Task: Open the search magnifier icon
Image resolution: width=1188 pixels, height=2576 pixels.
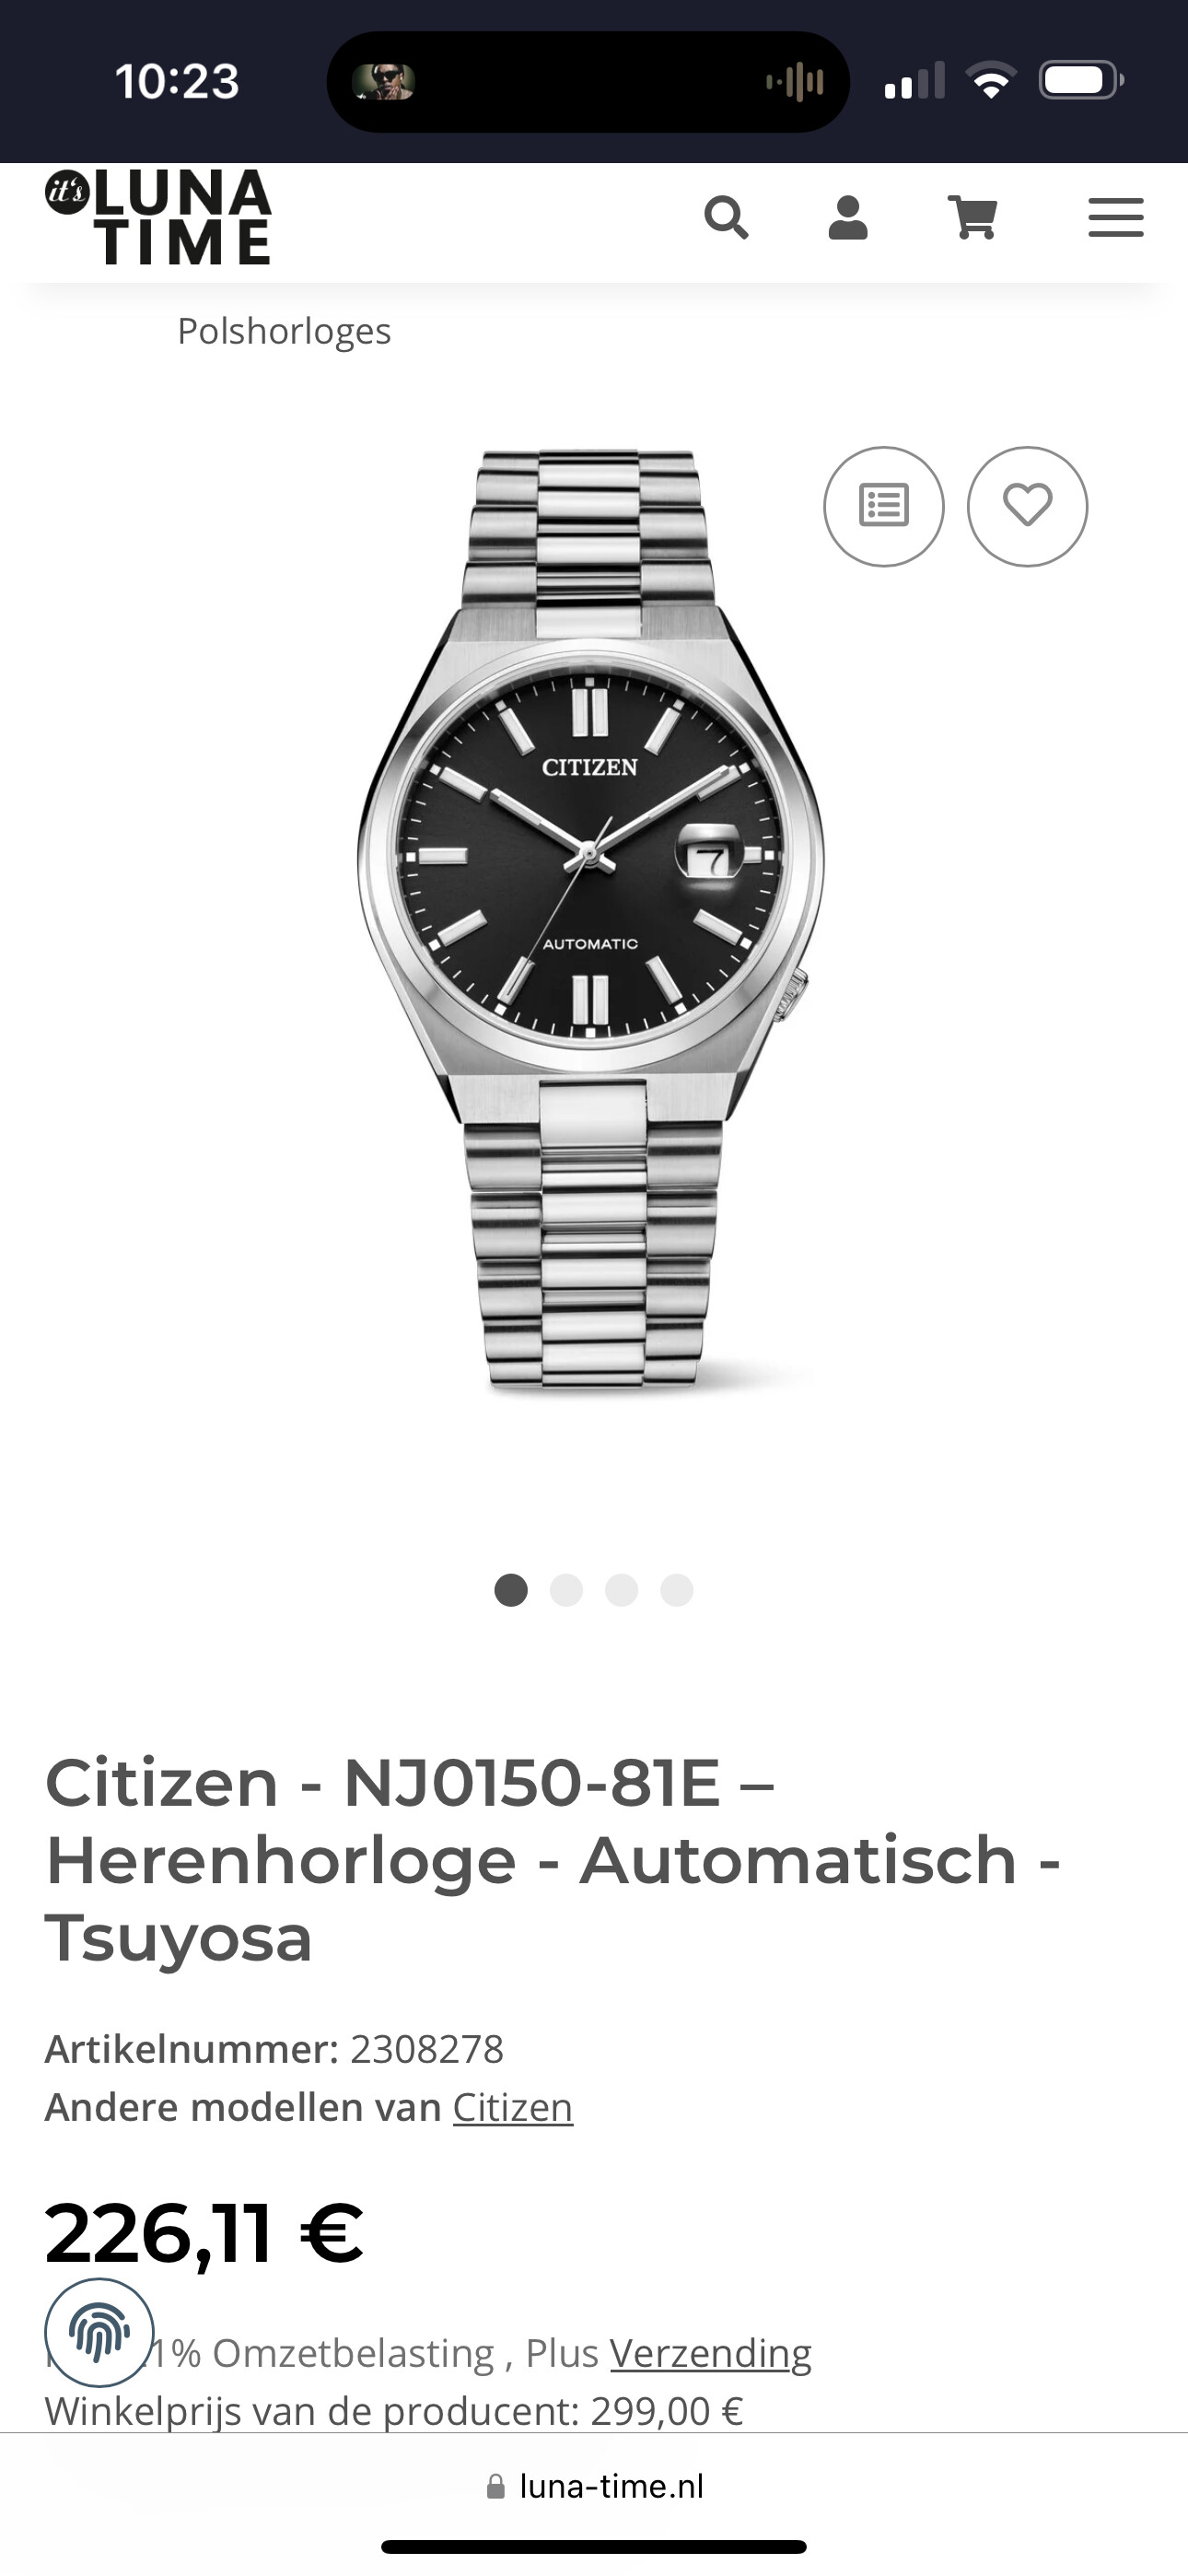Action: pos(726,218)
